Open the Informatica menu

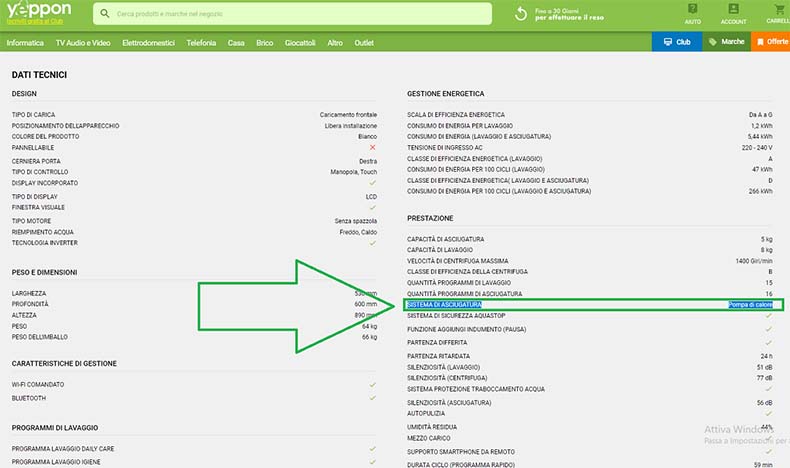(x=25, y=43)
